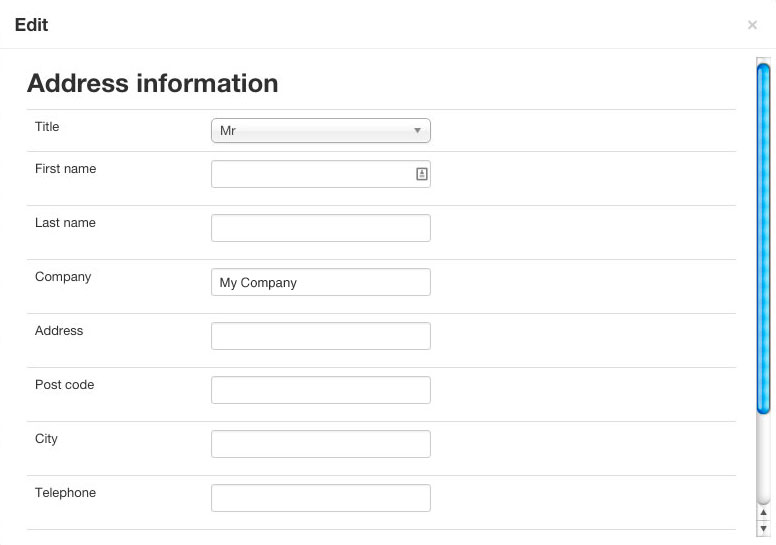Click the Telephone label text
Screen dimensions: 776x545
click(x=66, y=493)
